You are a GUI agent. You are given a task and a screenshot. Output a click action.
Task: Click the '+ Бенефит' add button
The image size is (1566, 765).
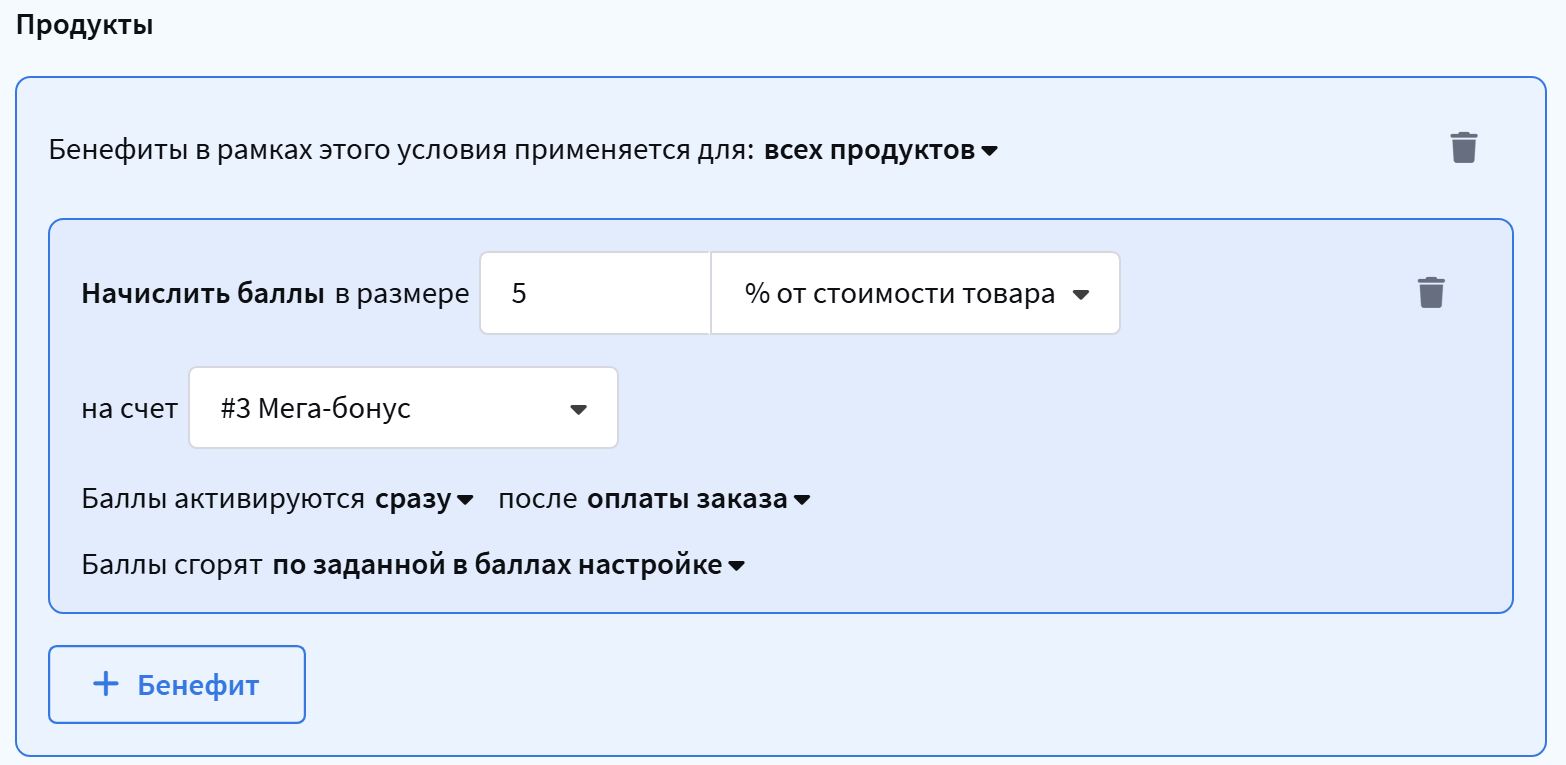[x=177, y=684]
